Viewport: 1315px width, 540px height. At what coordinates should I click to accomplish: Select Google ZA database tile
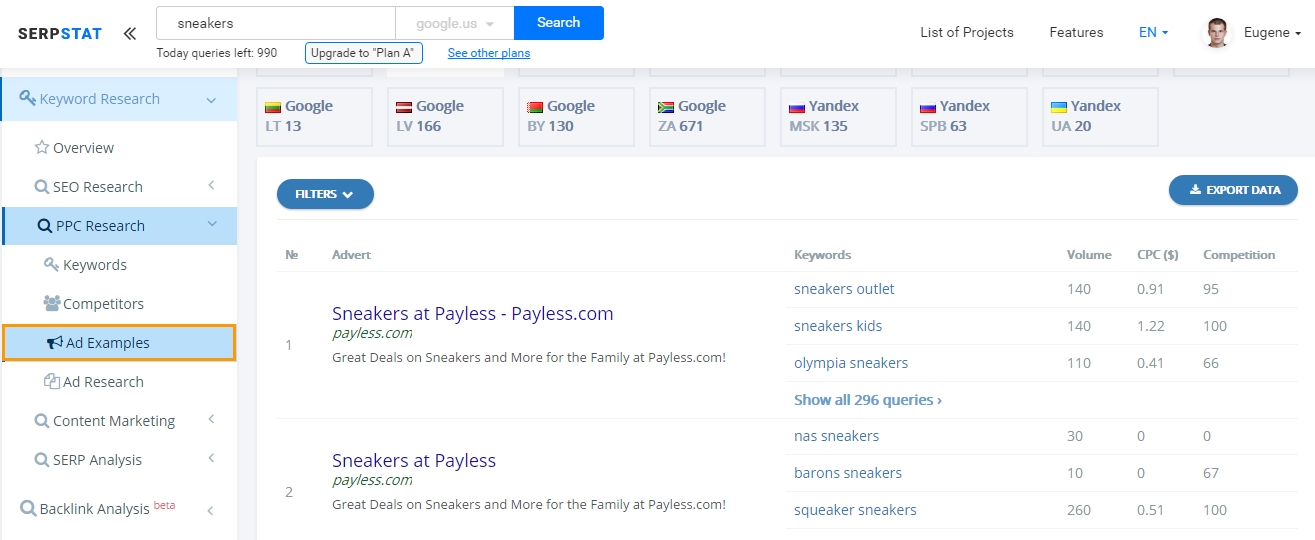[x=707, y=116]
